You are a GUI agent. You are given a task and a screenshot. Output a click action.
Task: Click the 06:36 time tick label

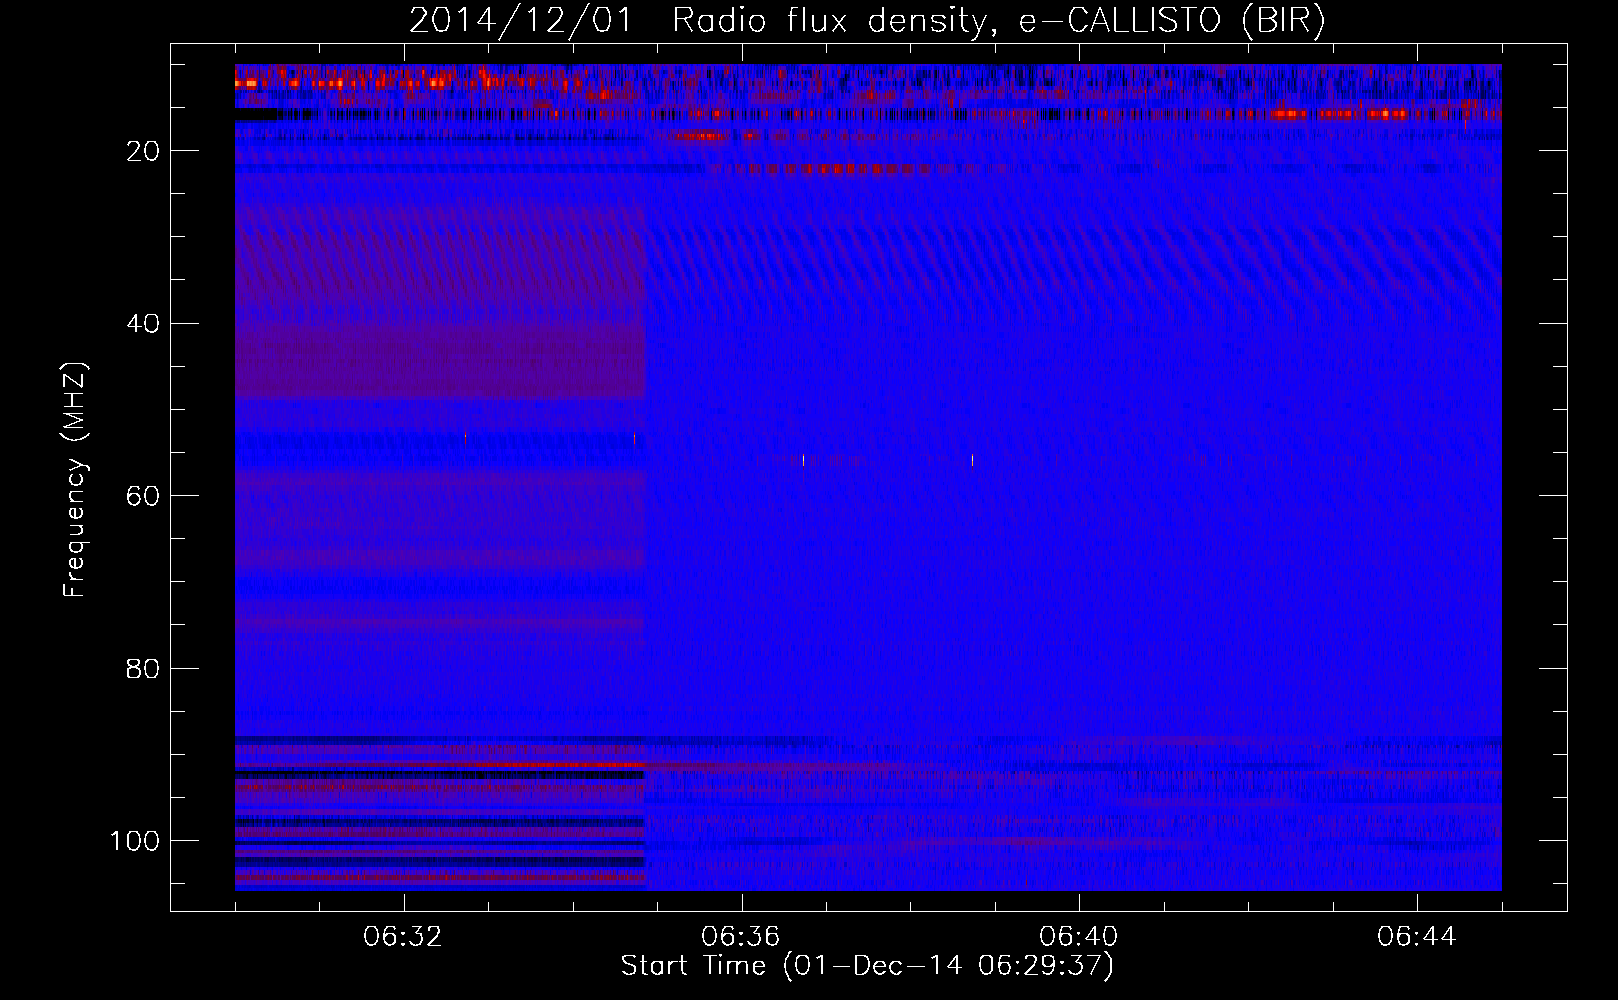coord(741,937)
